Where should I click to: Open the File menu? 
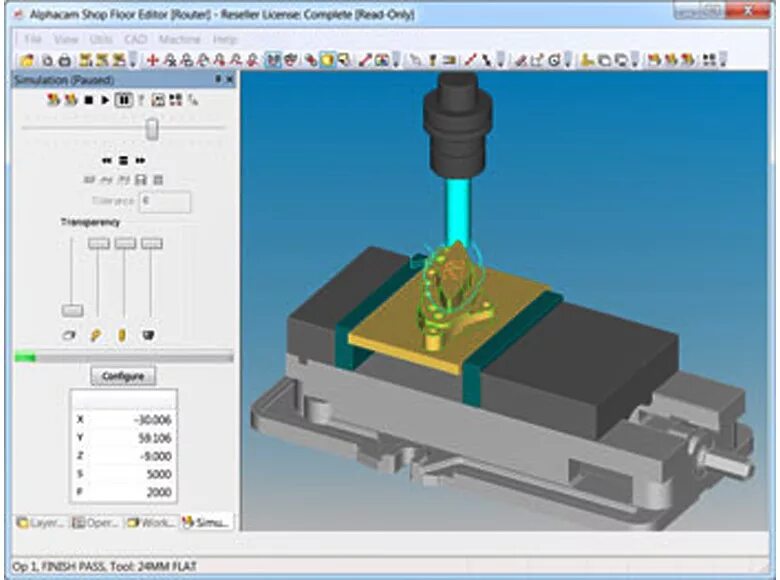[x=33, y=39]
